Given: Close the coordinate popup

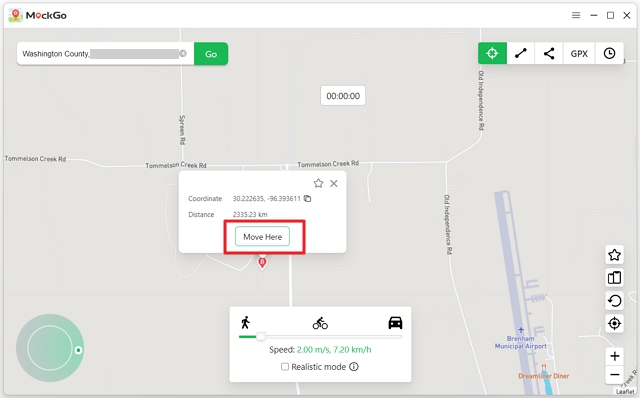Looking at the screenshot, I should 334,184.
